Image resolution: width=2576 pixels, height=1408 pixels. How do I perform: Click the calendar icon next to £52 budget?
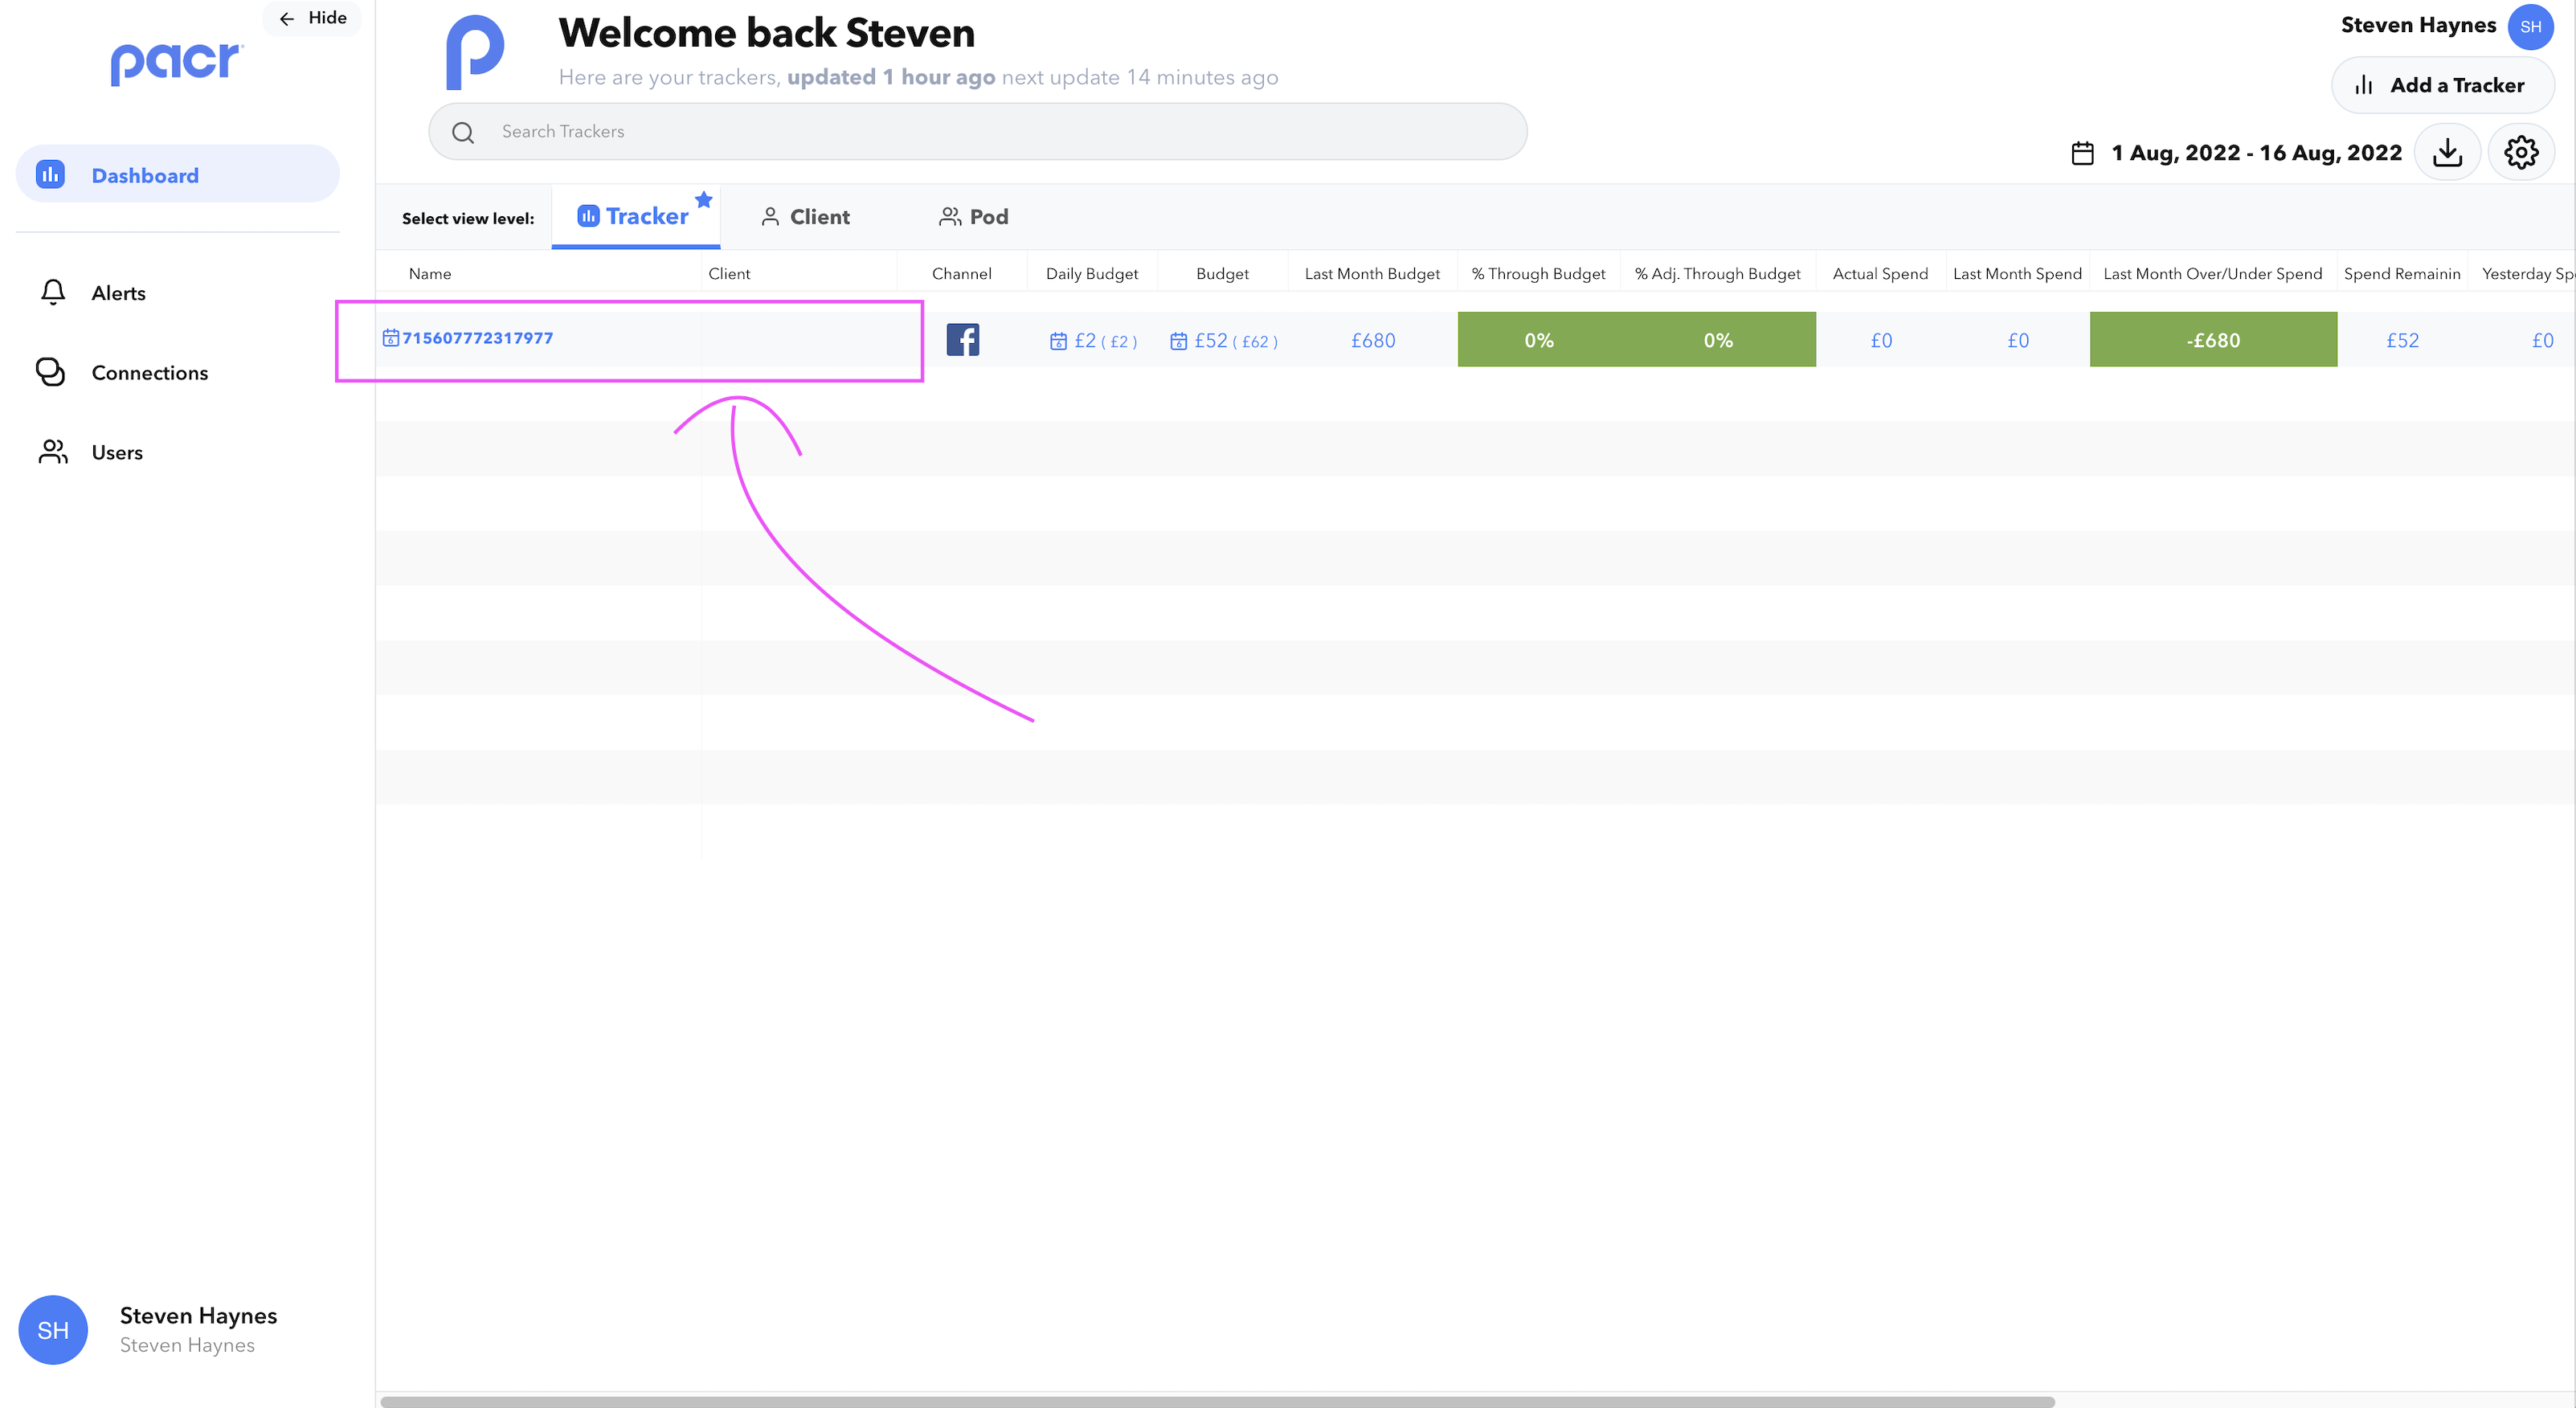coord(1178,341)
